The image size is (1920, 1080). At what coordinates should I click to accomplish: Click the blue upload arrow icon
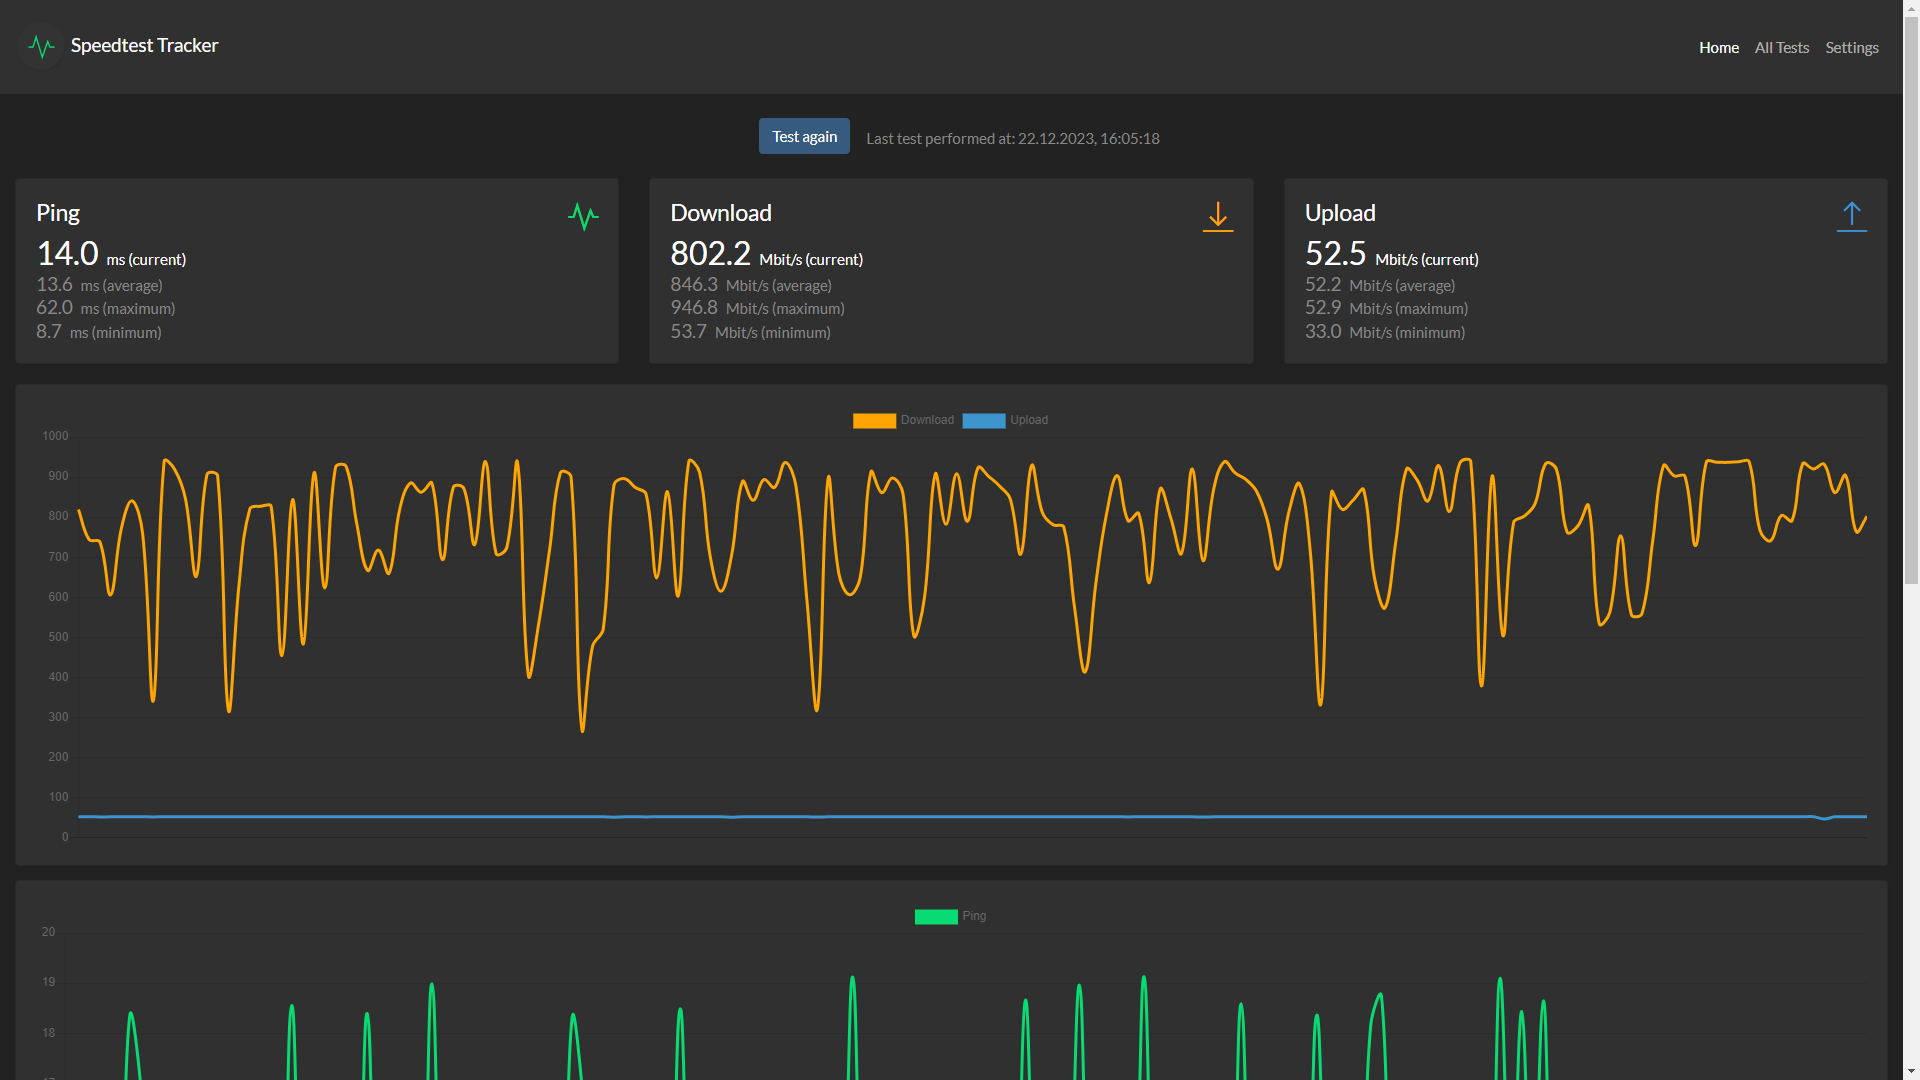click(1851, 216)
